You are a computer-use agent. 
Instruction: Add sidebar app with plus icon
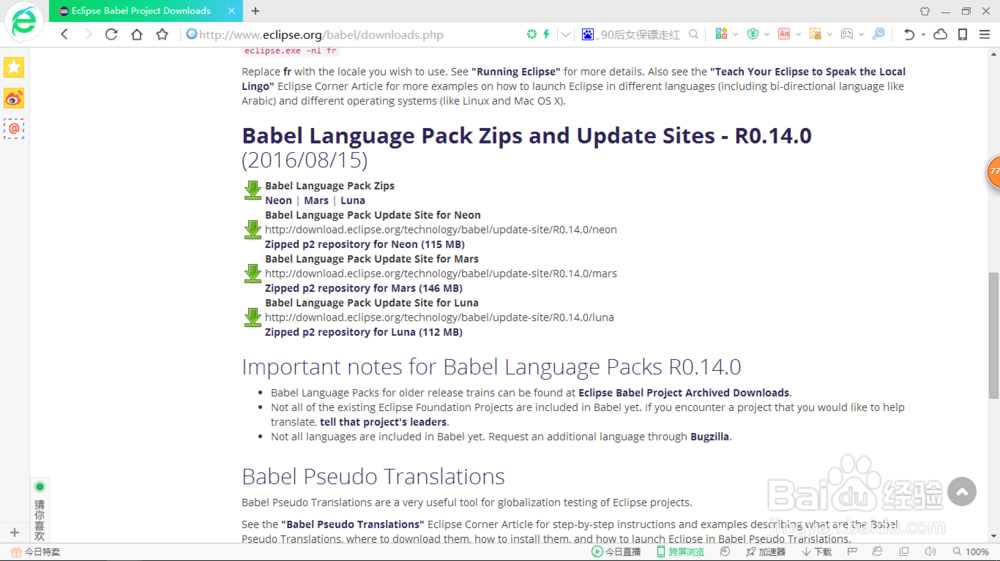pos(14,532)
